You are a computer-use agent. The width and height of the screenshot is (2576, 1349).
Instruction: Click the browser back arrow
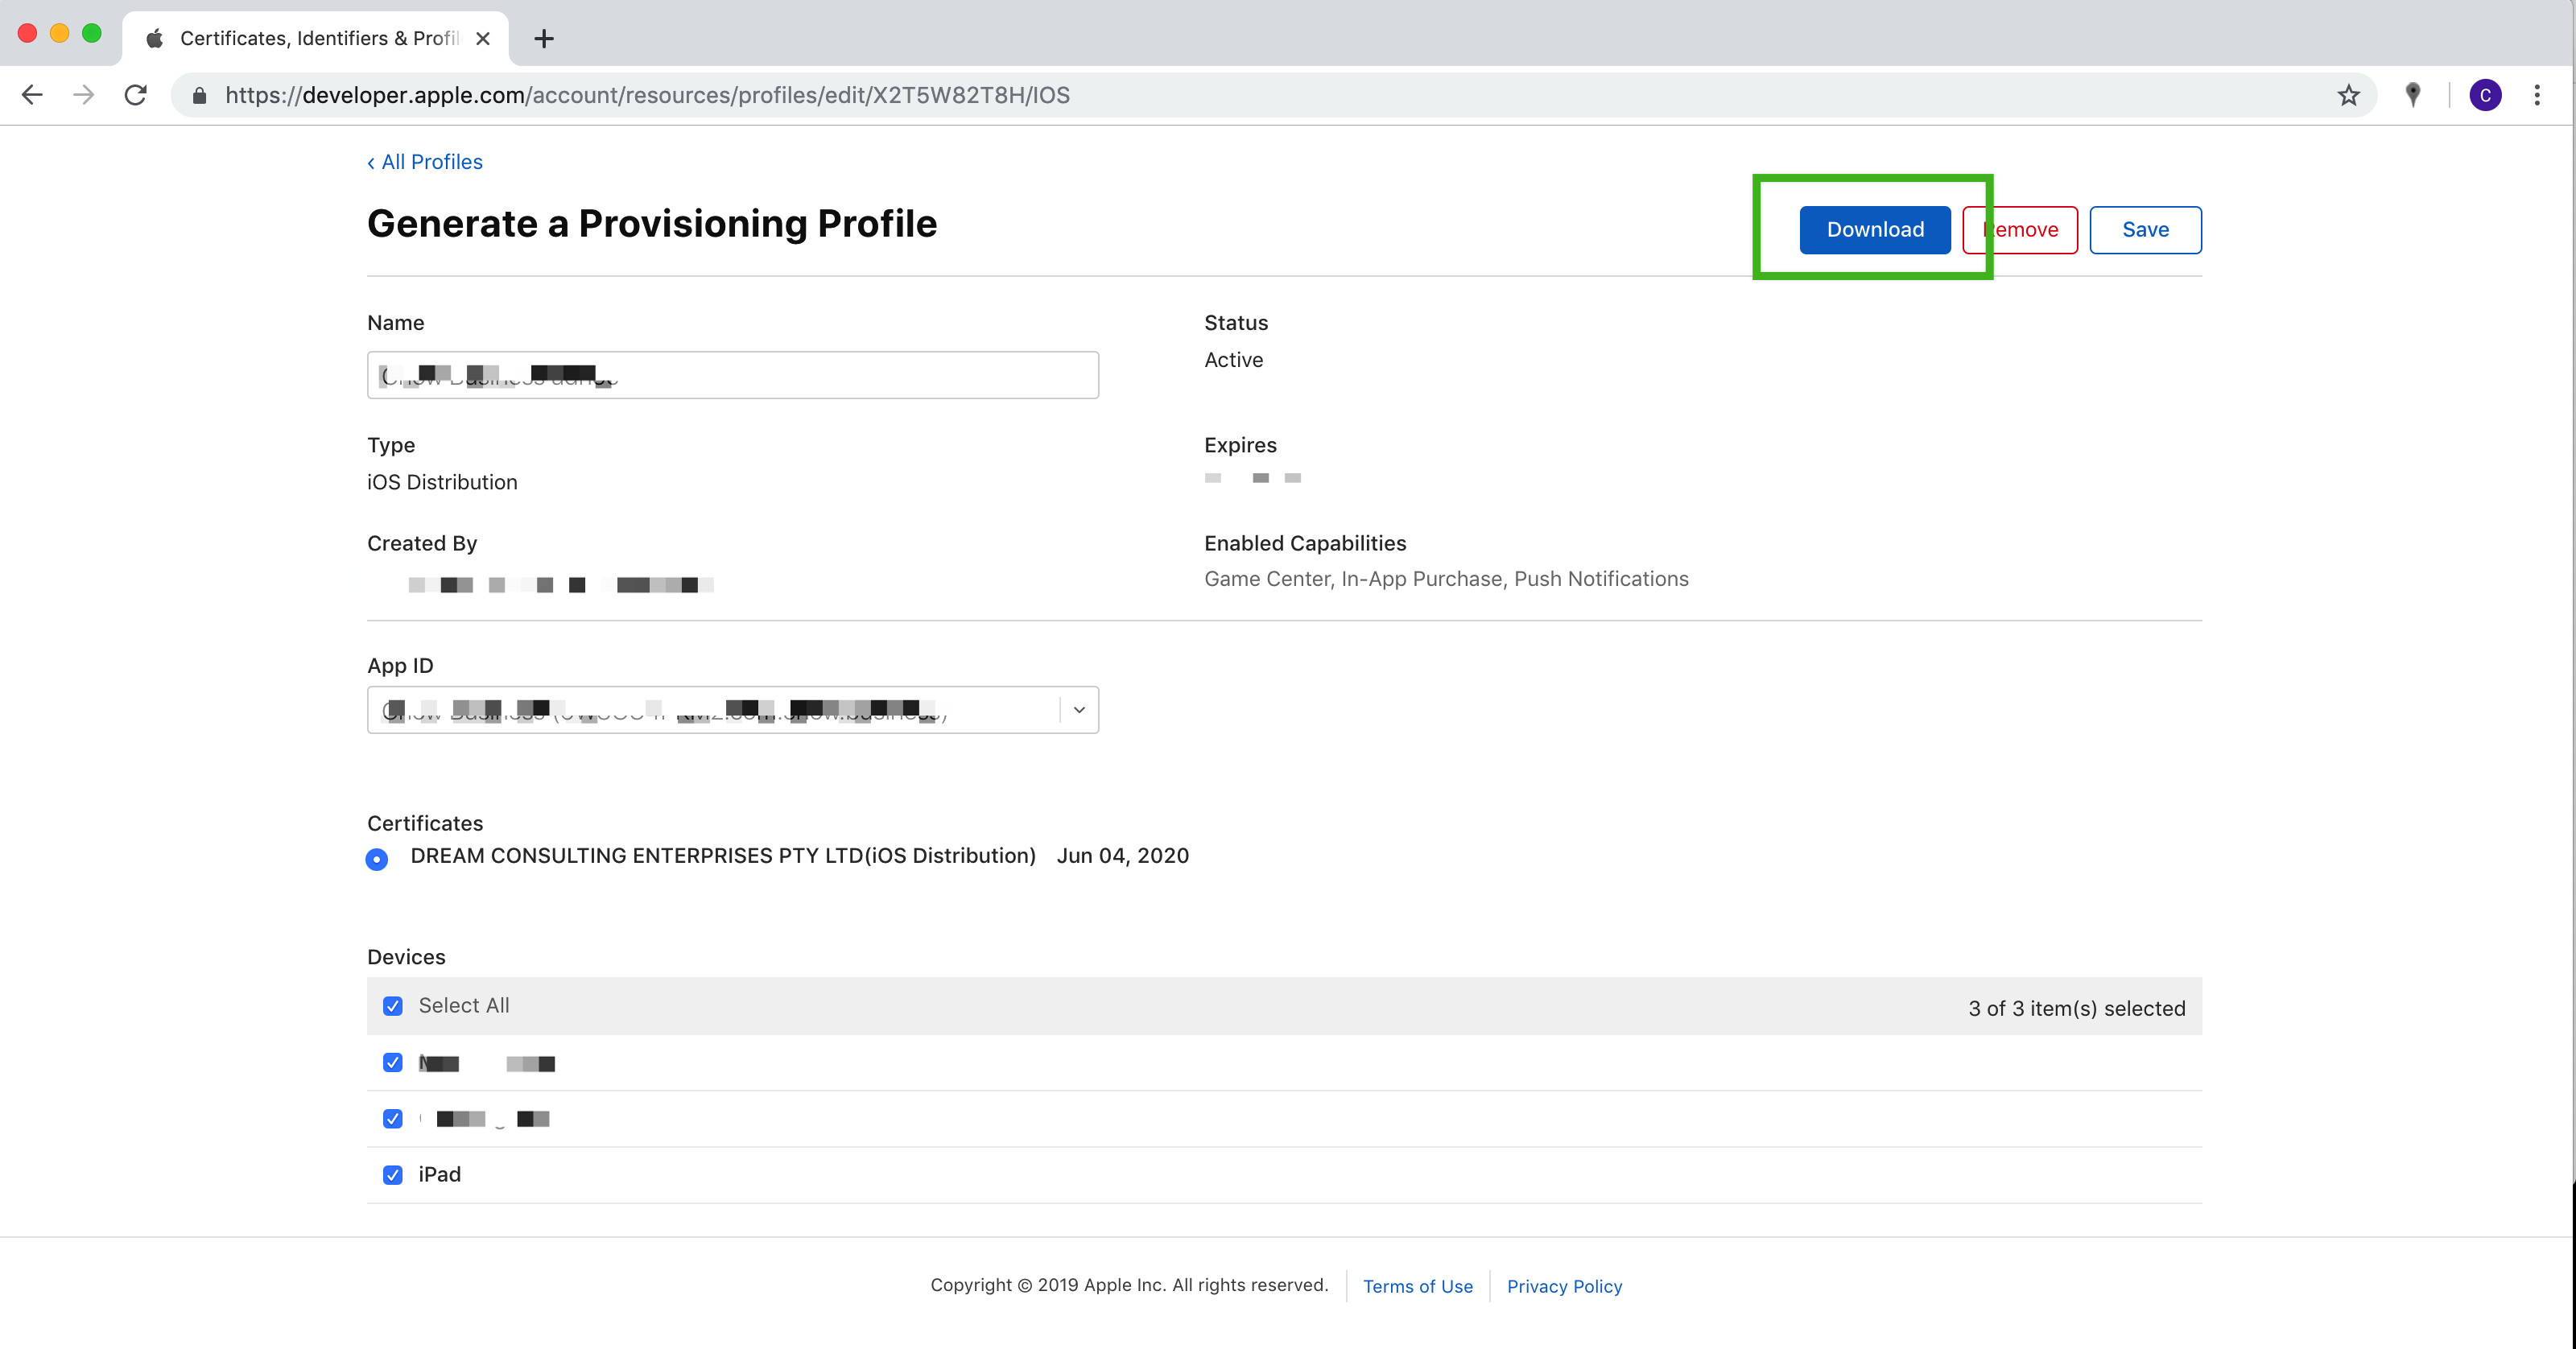point(32,95)
